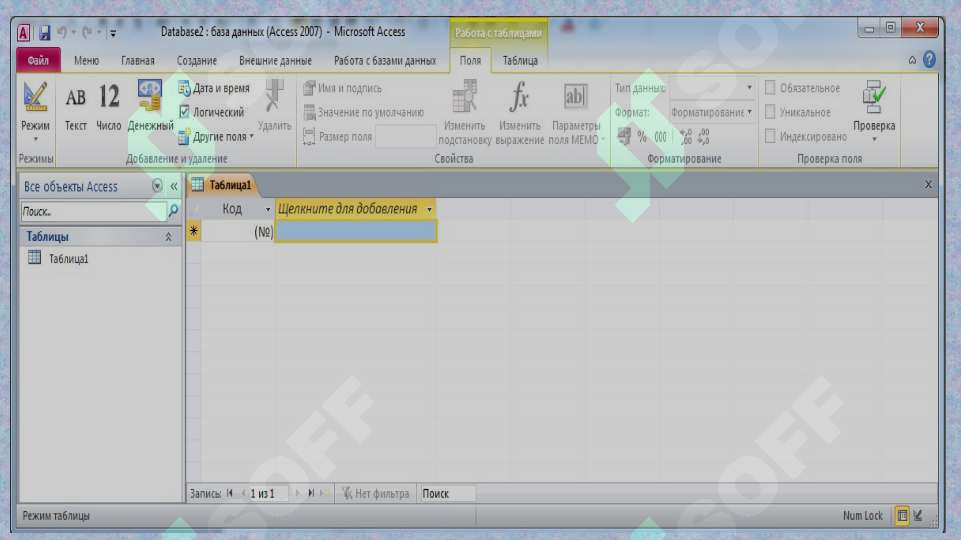Screen dimensions: 961x540
Task: Expand Другие поля dropdown
Action: click(x=216, y=137)
